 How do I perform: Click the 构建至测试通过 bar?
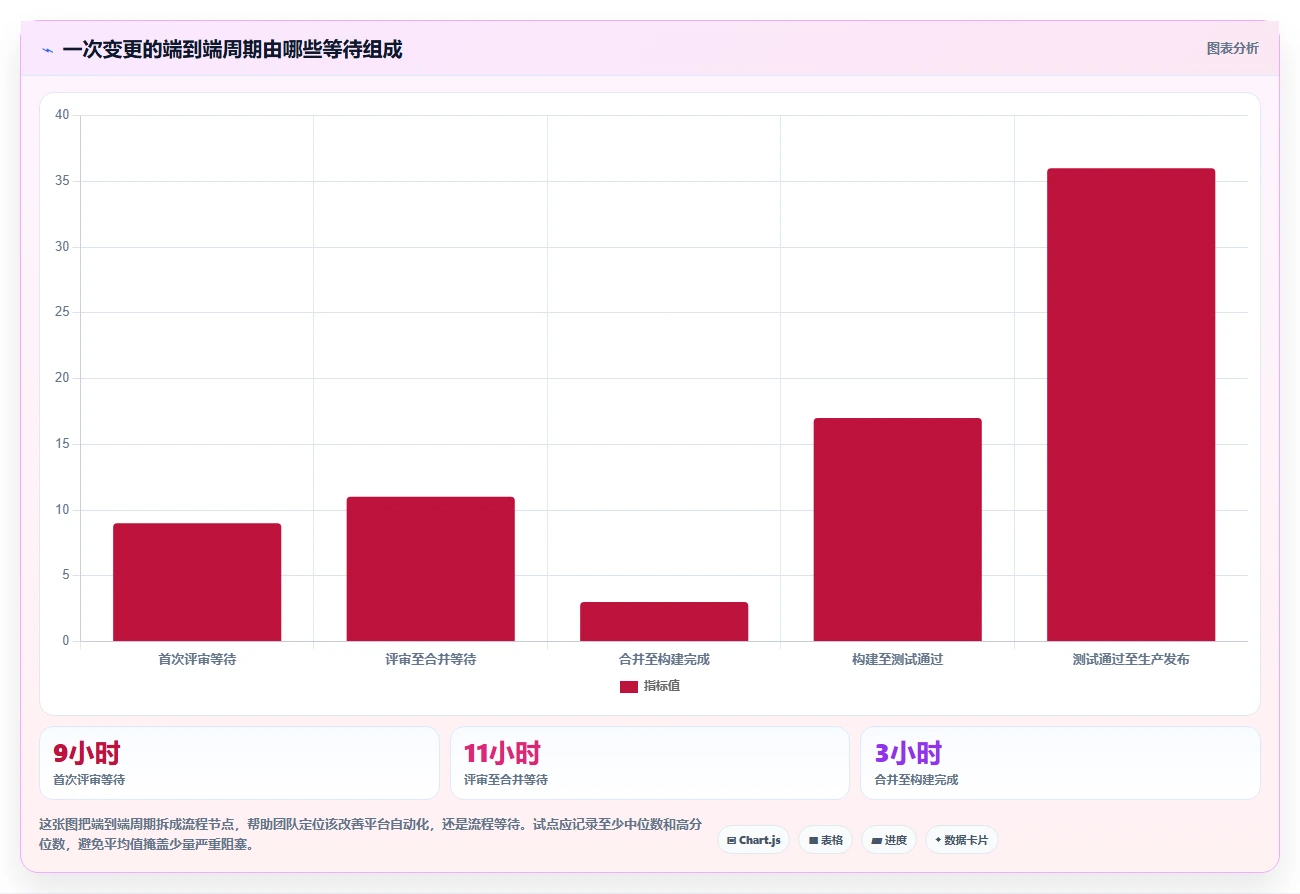(x=897, y=529)
